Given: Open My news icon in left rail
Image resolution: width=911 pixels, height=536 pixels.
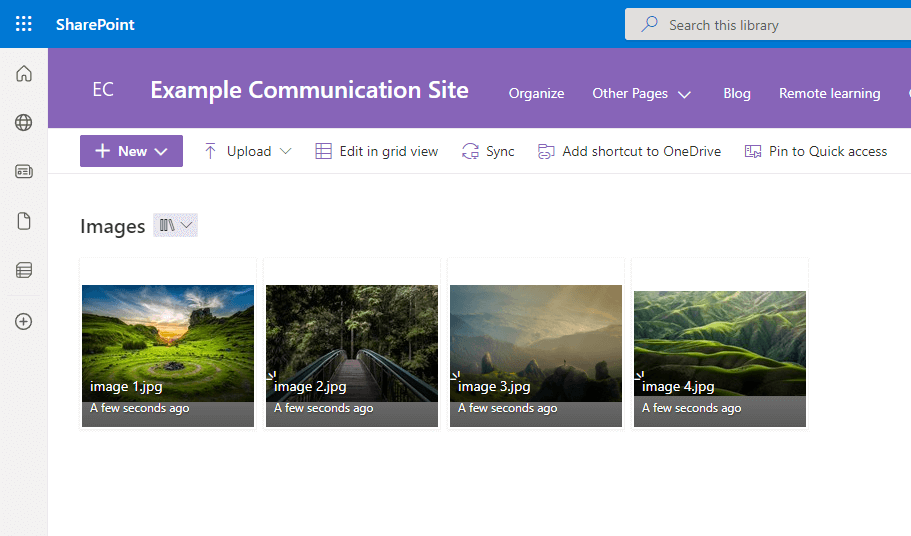Looking at the screenshot, I should (x=24, y=171).
